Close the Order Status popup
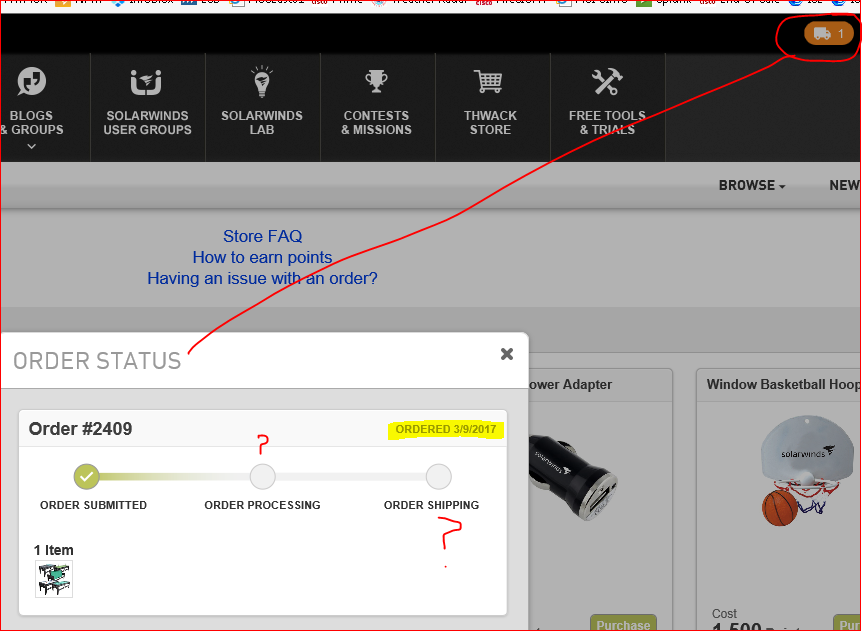The image size is (862, 631). click(x=507, y=354)
